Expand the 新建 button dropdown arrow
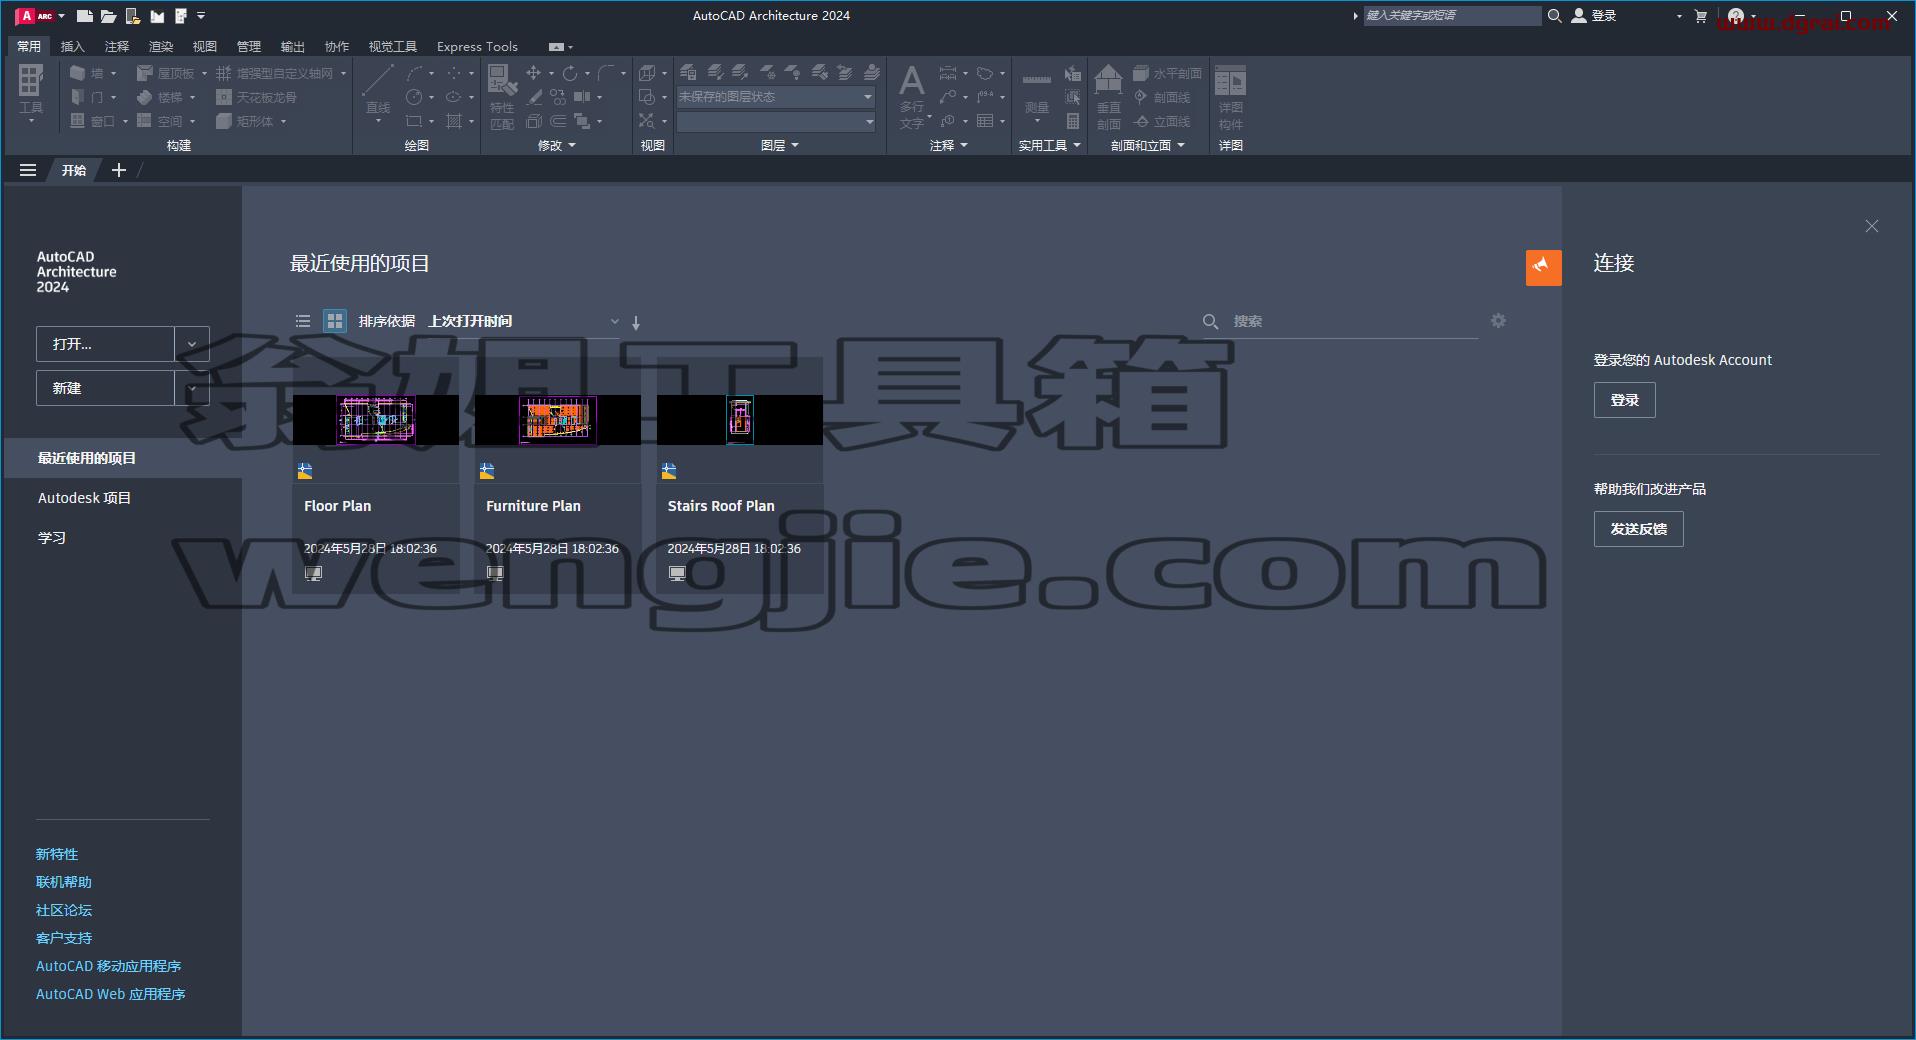This screenshot has width=1916, height=1040. coord(192,388)
